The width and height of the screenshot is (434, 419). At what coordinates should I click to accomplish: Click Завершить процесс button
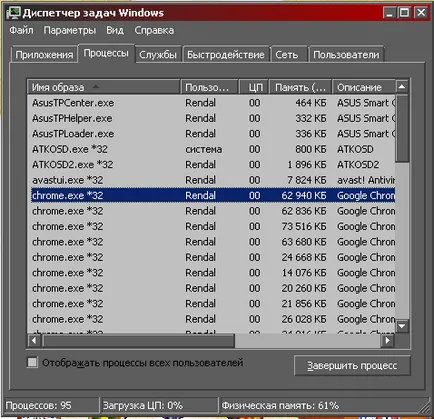pos(352,366)
